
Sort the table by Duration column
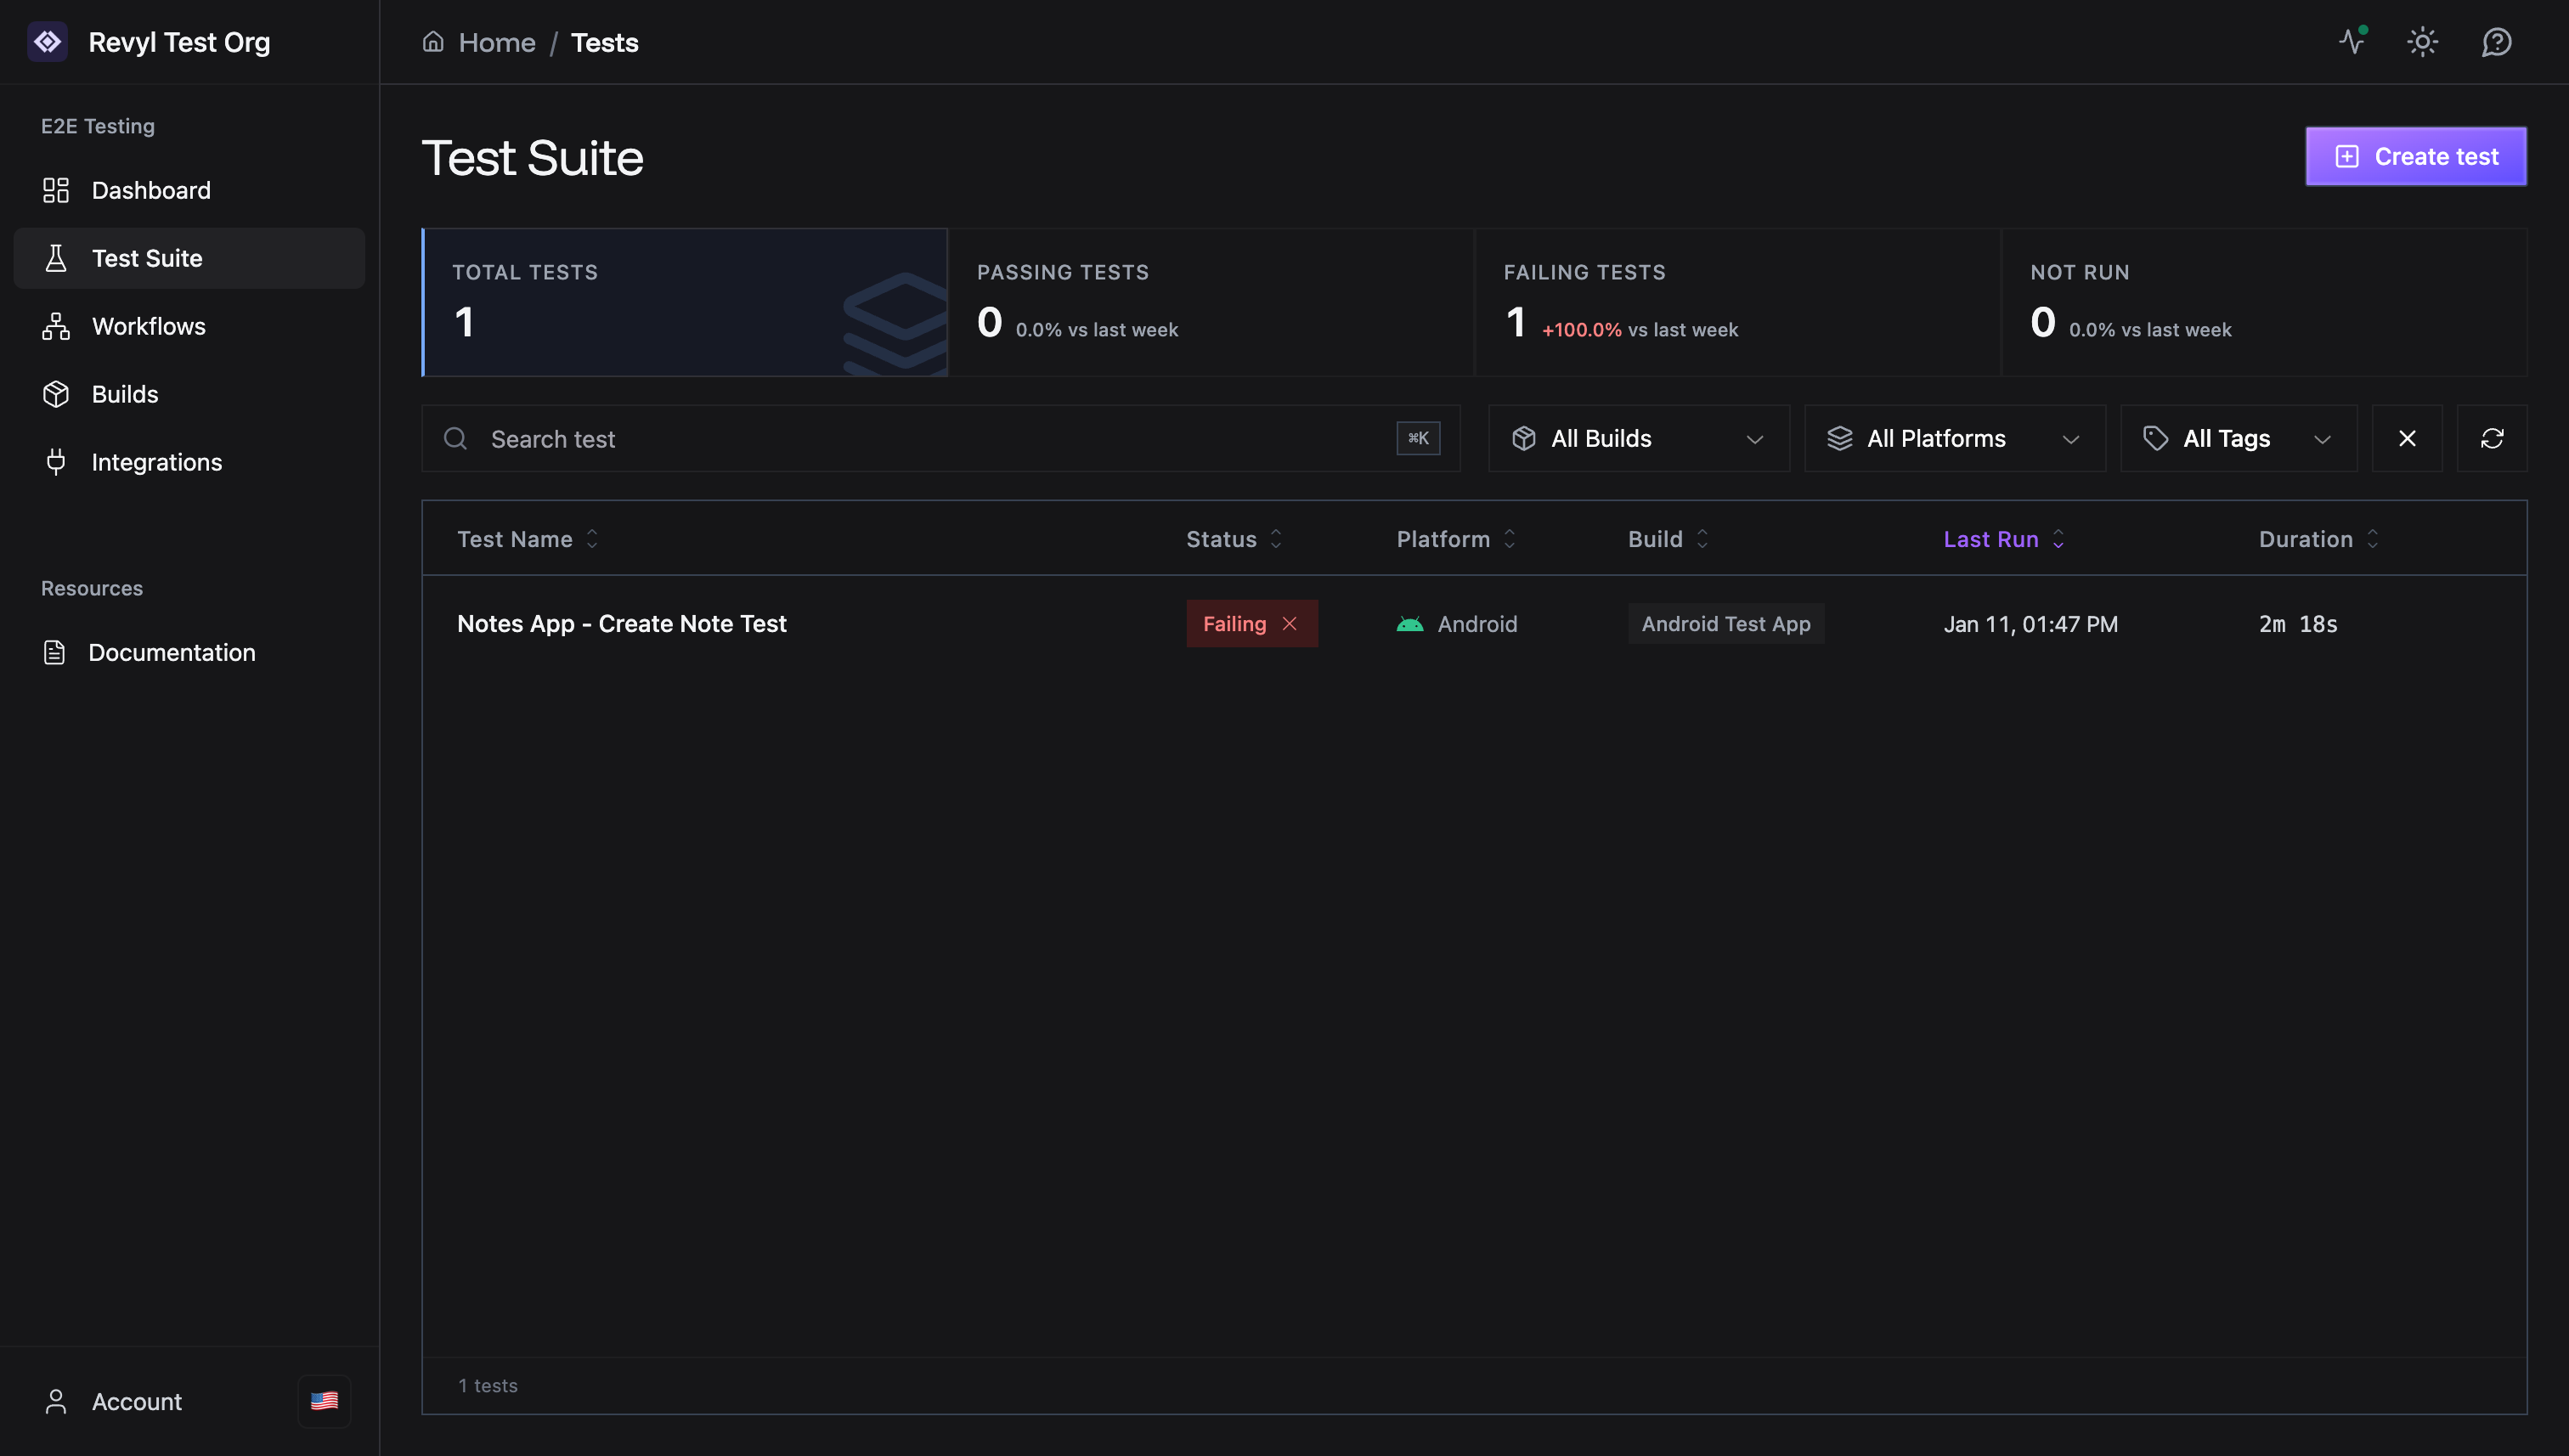(2318, 538)
